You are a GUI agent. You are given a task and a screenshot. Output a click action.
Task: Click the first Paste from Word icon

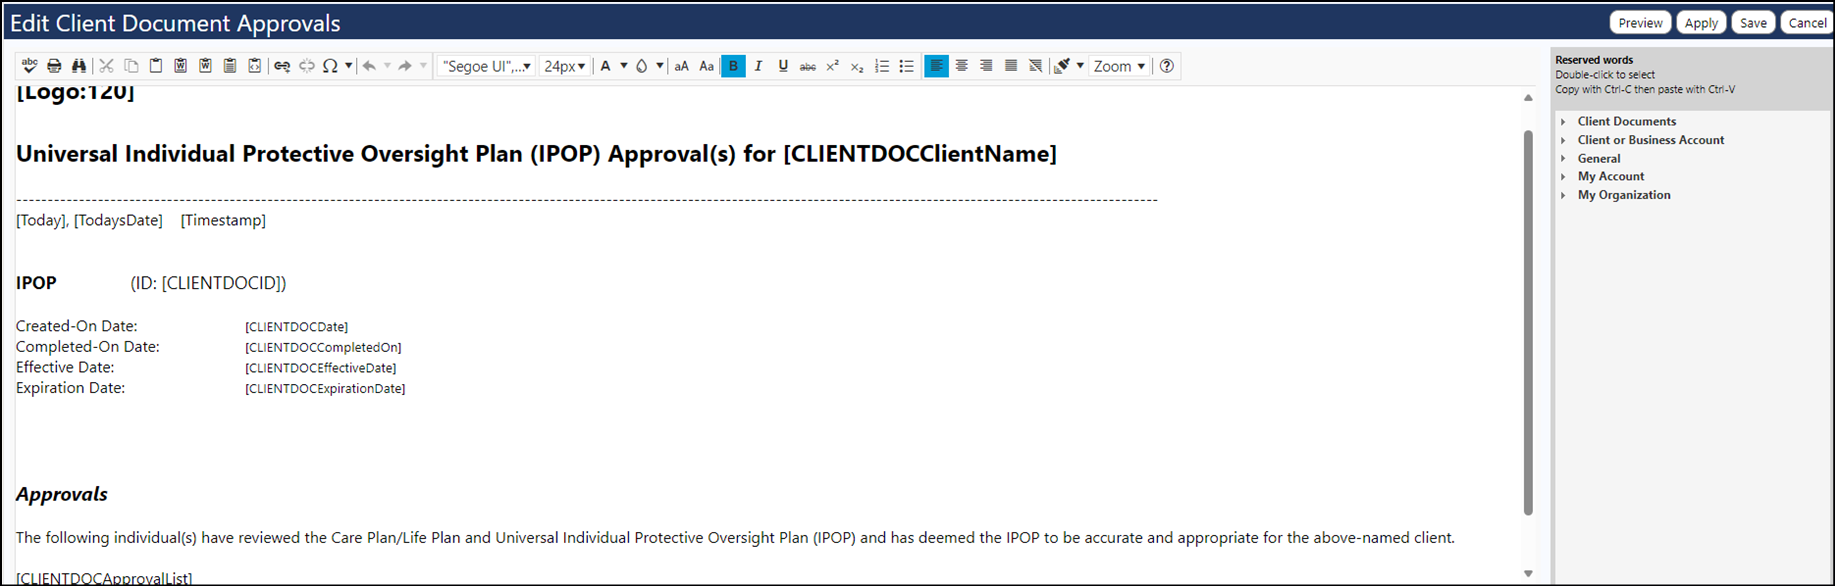coord(181,66)
